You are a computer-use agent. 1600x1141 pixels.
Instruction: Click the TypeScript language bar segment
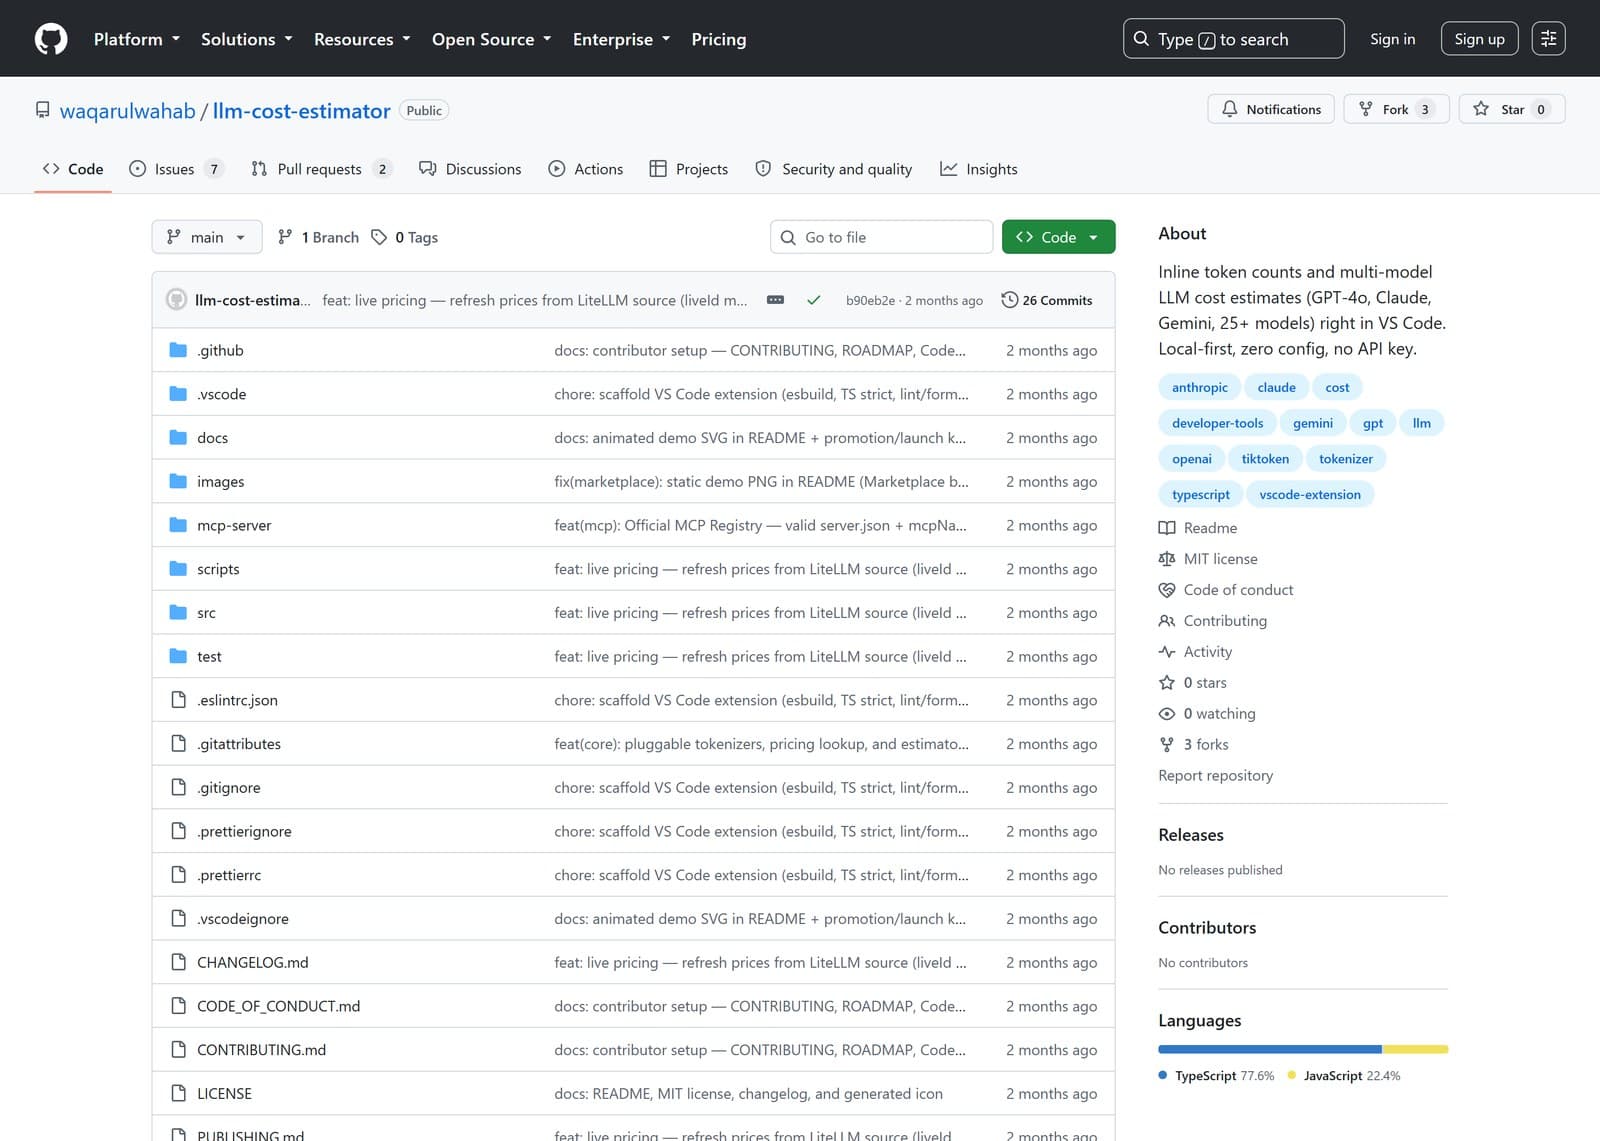coord(1270,1049)
